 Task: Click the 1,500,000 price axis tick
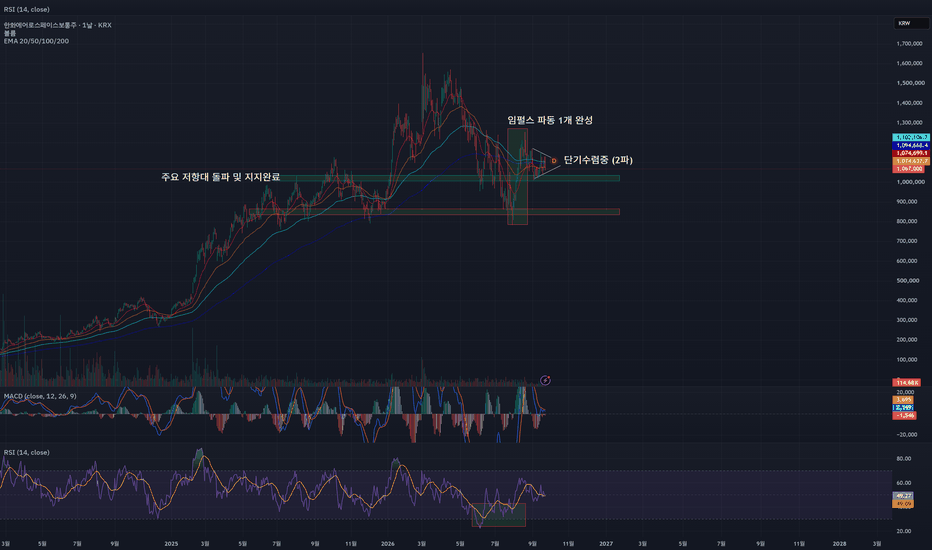pos(909,83)
